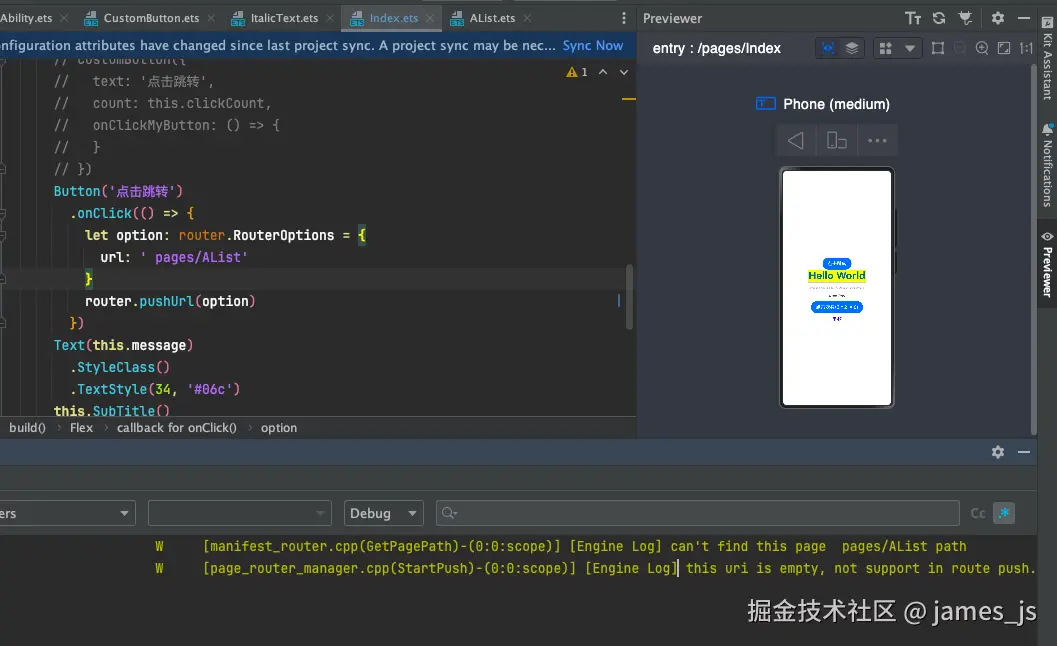Click the 'option' breadcrumb item

coord(279,428)
